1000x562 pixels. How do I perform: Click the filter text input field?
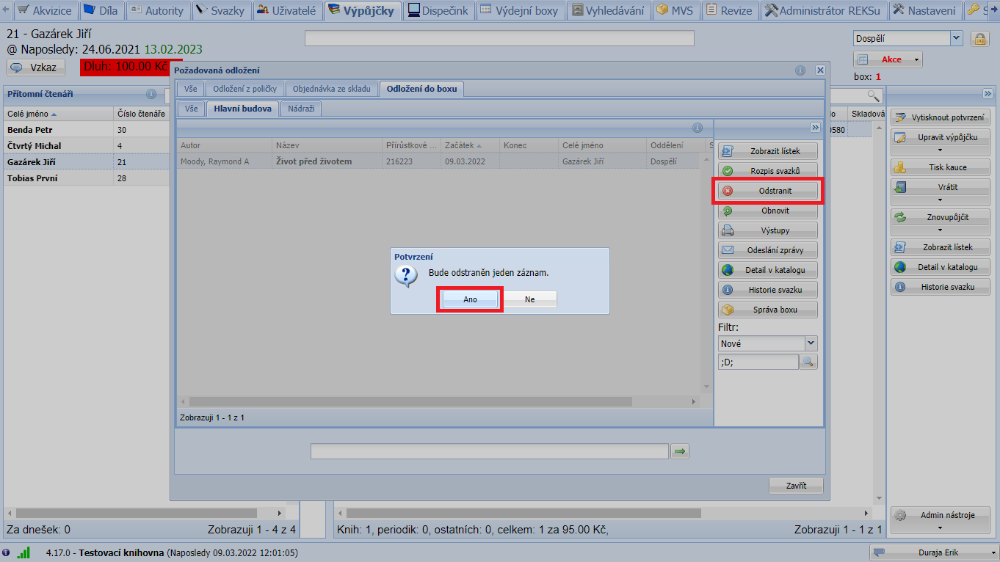pos(757,362)
